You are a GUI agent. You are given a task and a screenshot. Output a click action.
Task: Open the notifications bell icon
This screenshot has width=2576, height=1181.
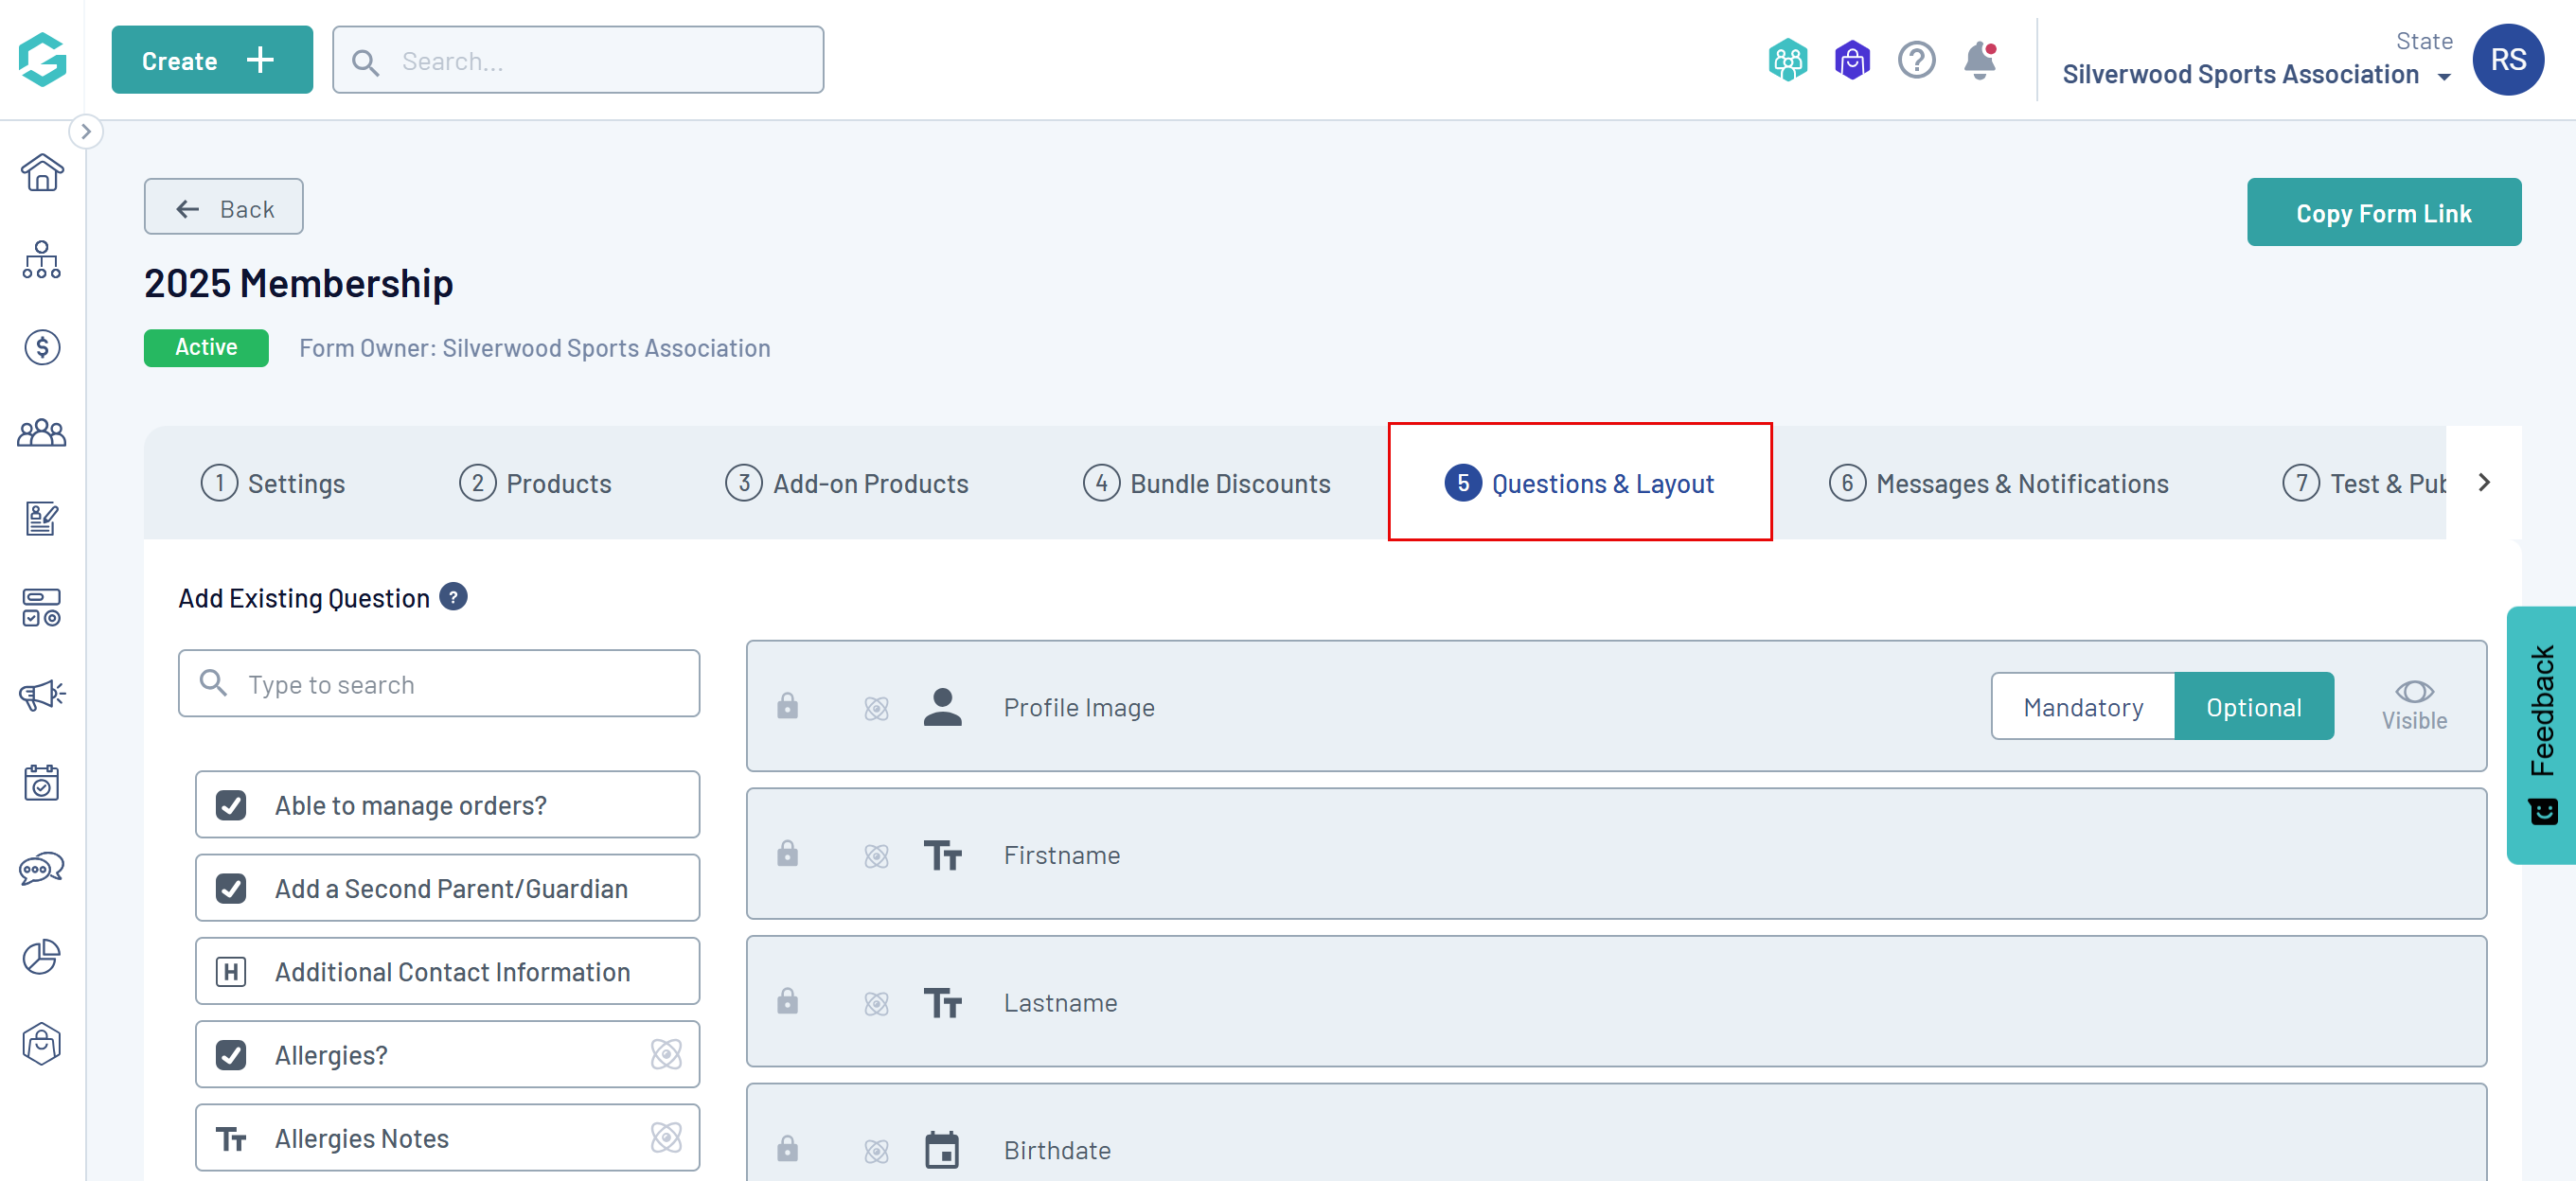[x=1979, y=61]
